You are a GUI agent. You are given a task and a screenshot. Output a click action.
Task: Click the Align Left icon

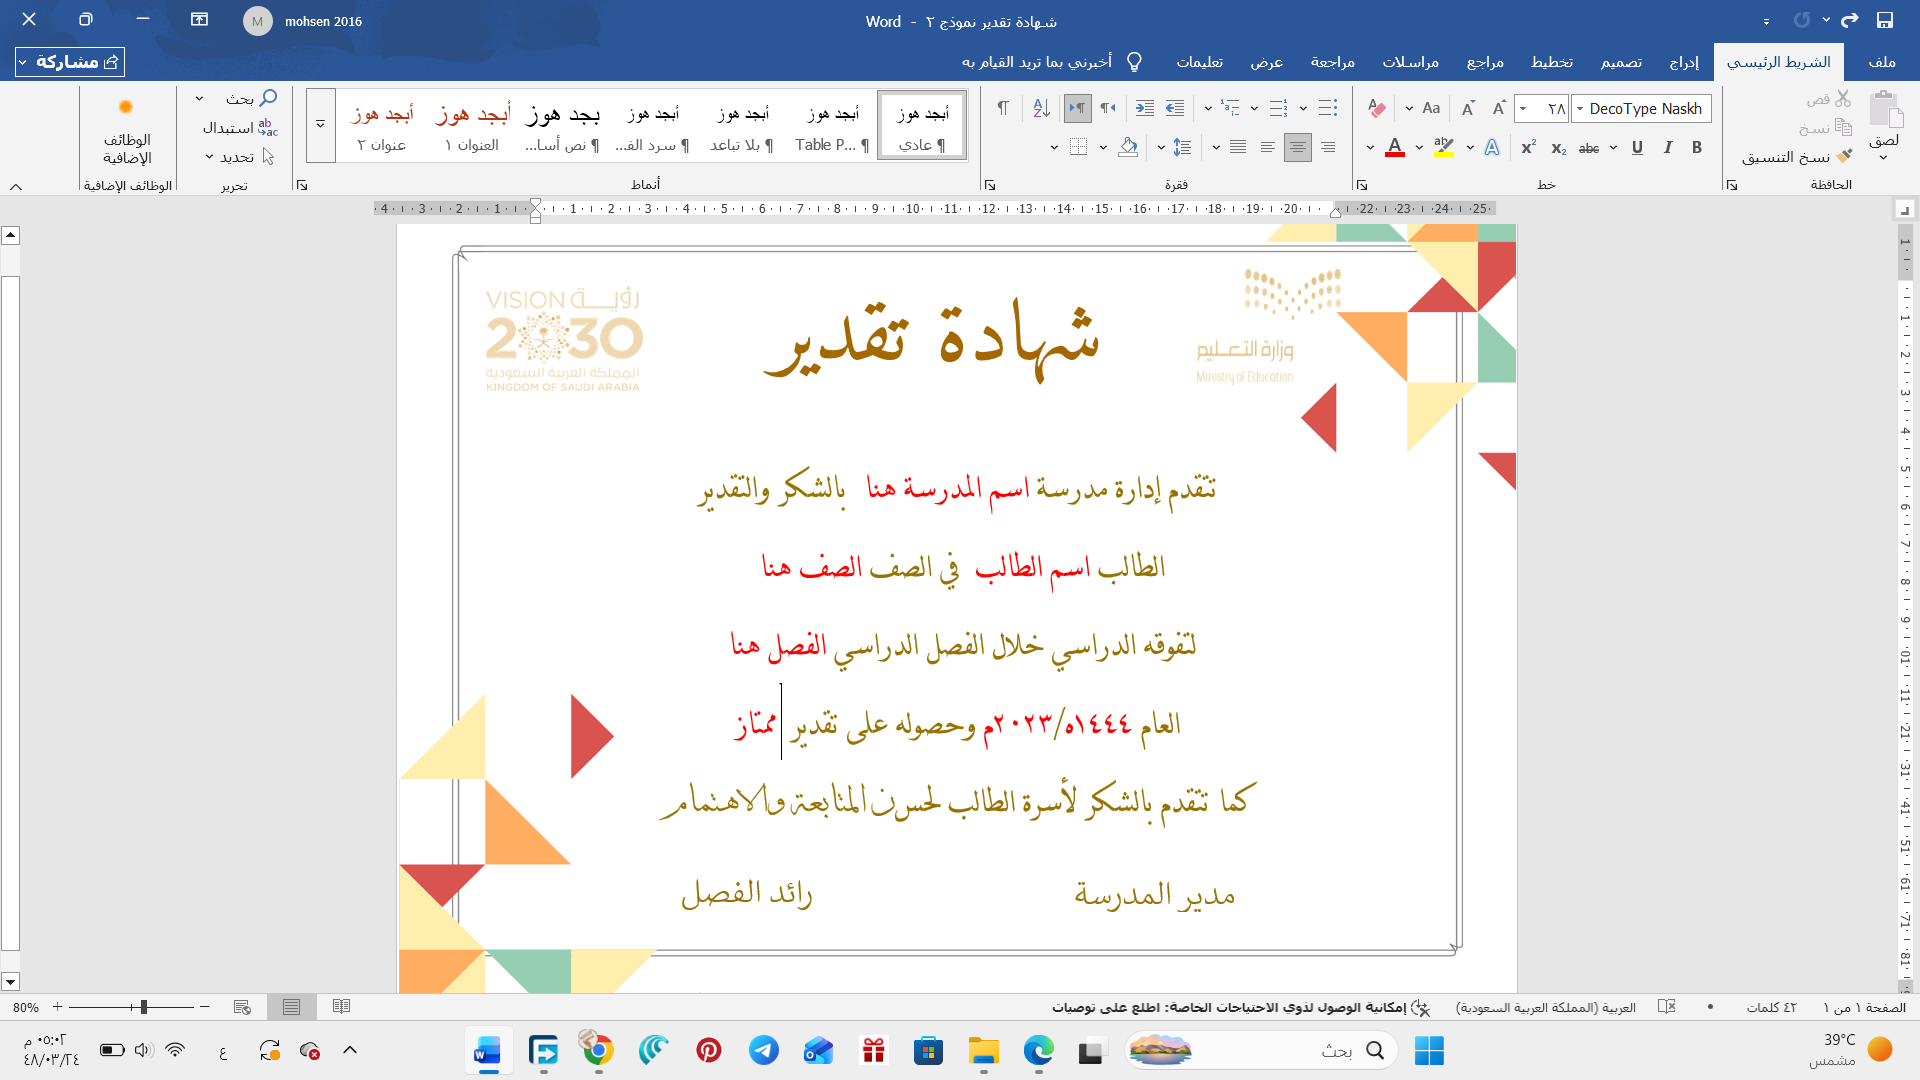click(1267, 147)
